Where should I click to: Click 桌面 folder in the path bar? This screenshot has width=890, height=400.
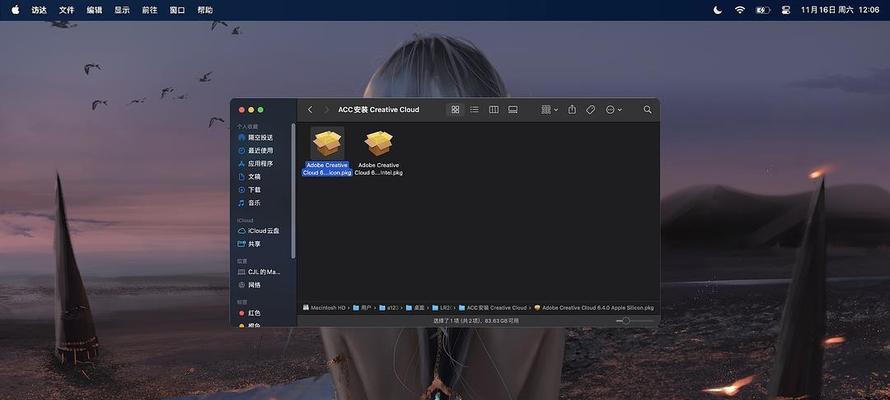click(415, 308)
